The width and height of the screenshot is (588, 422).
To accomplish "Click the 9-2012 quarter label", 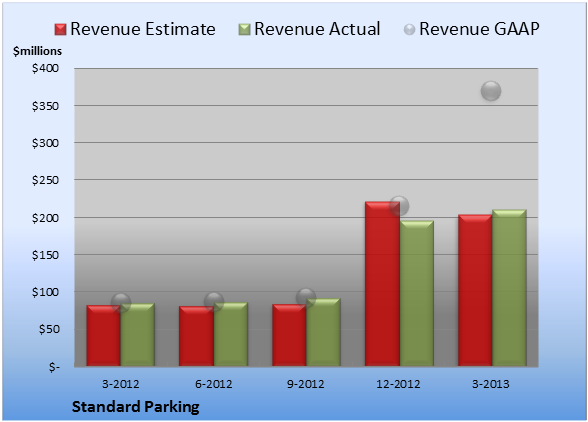I will point(306,384).
